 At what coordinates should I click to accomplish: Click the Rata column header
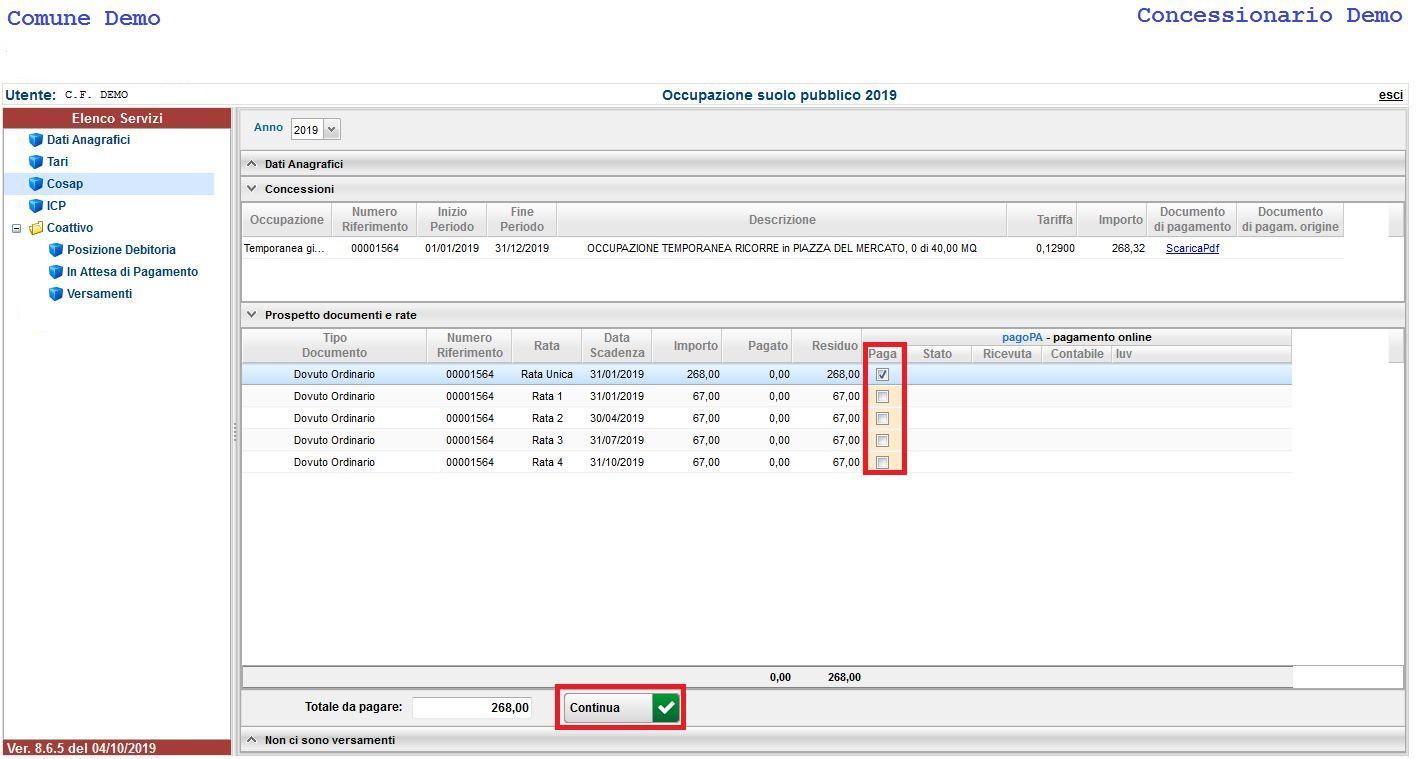coord(546,346)
